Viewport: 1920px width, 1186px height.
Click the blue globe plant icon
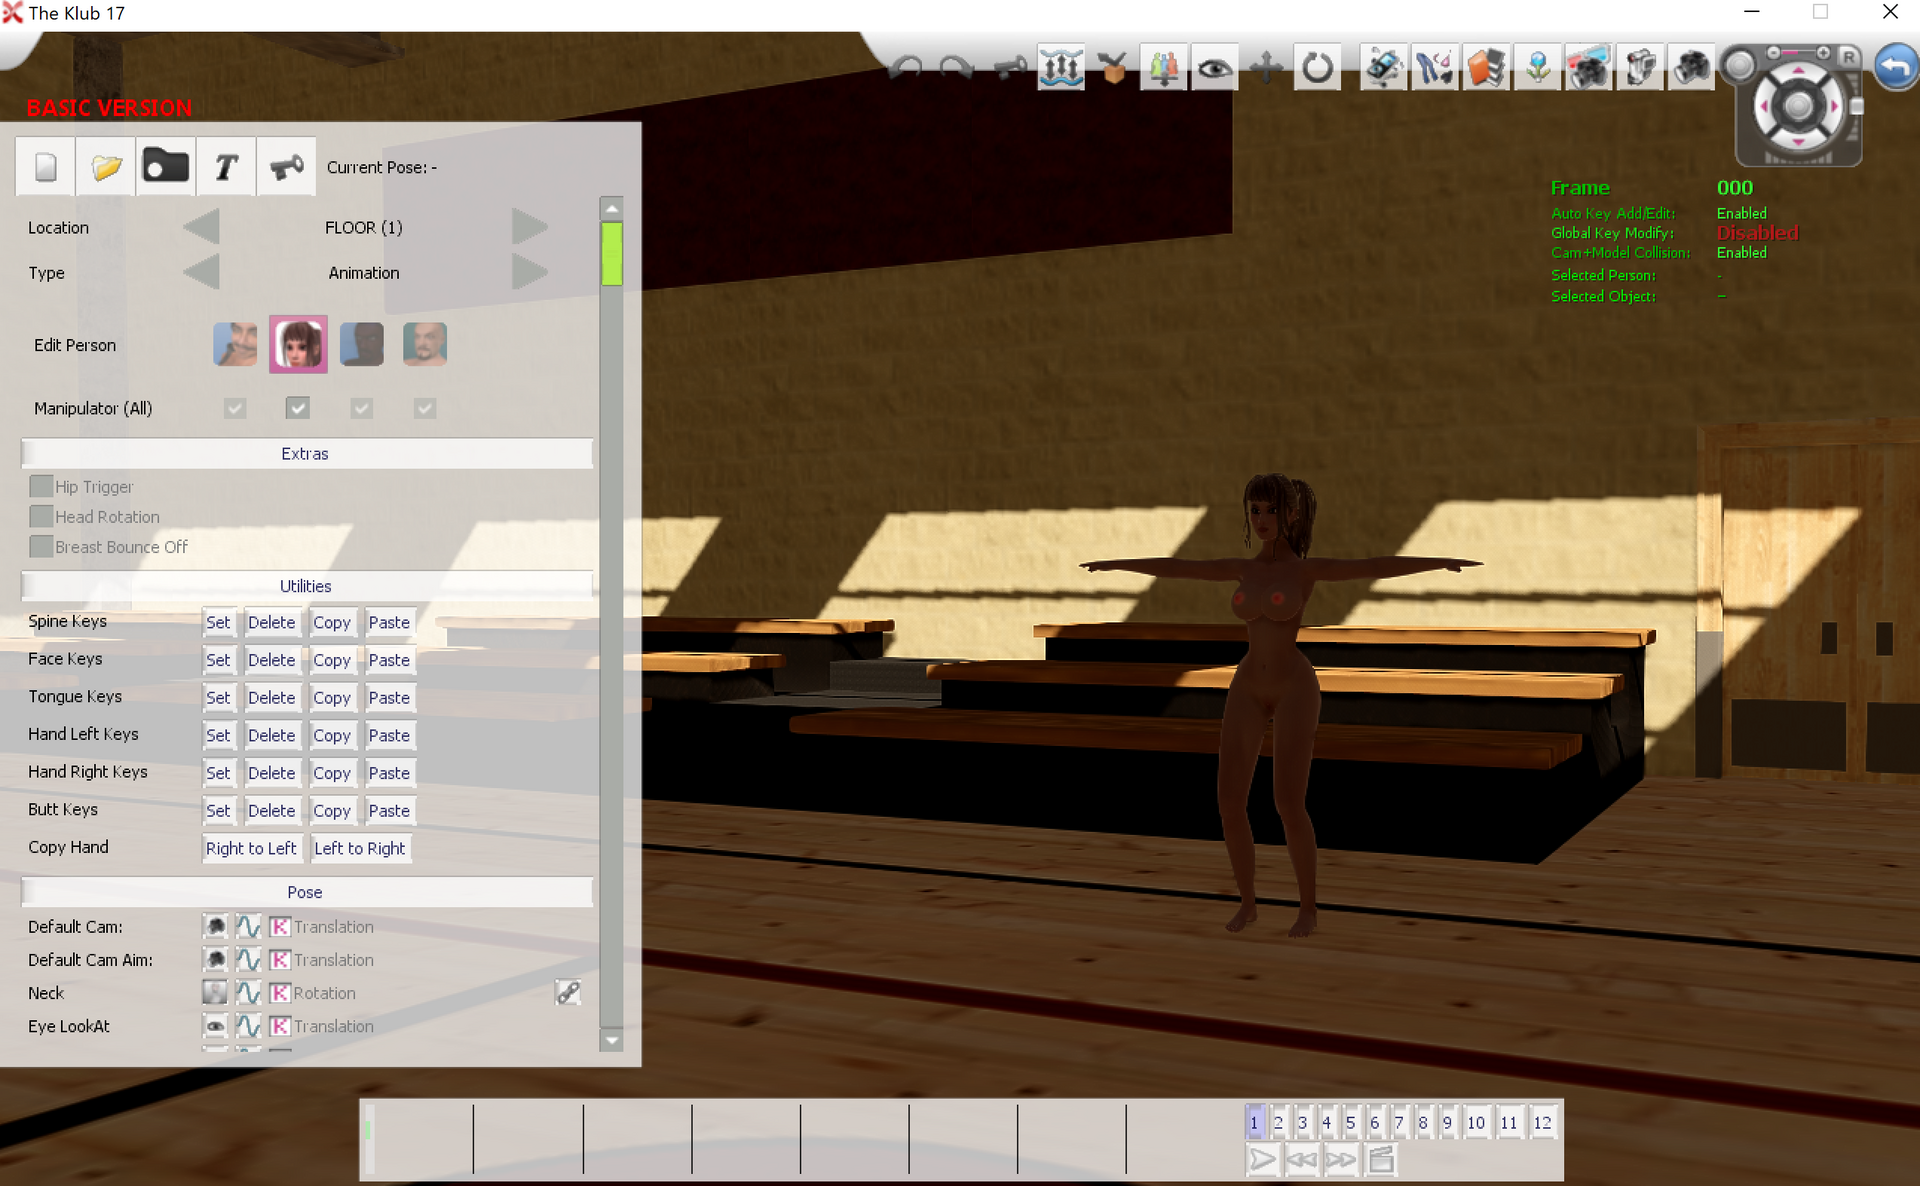1537,68
